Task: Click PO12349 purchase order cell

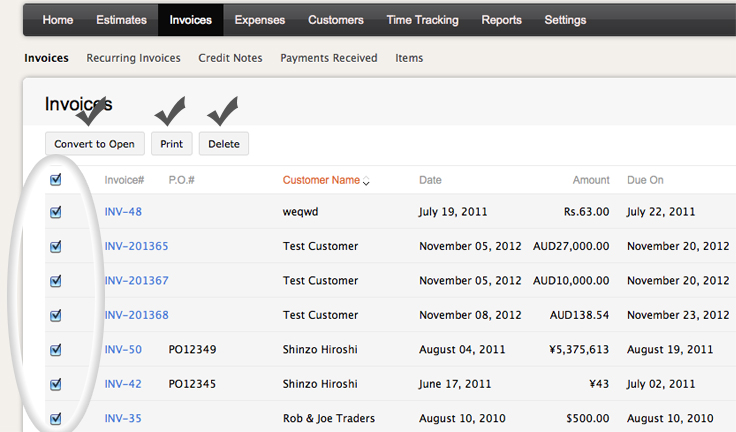Action: pos(192,349)
